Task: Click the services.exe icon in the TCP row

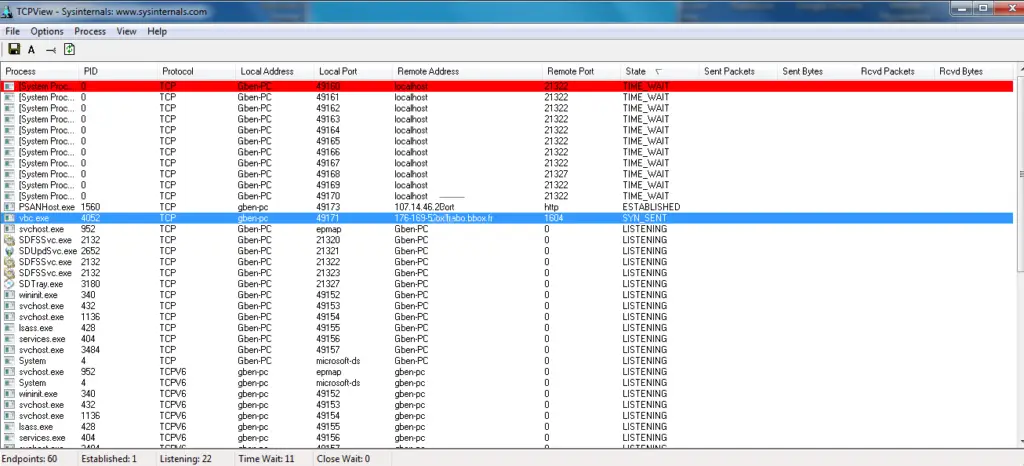Action: tap(9, 339)
